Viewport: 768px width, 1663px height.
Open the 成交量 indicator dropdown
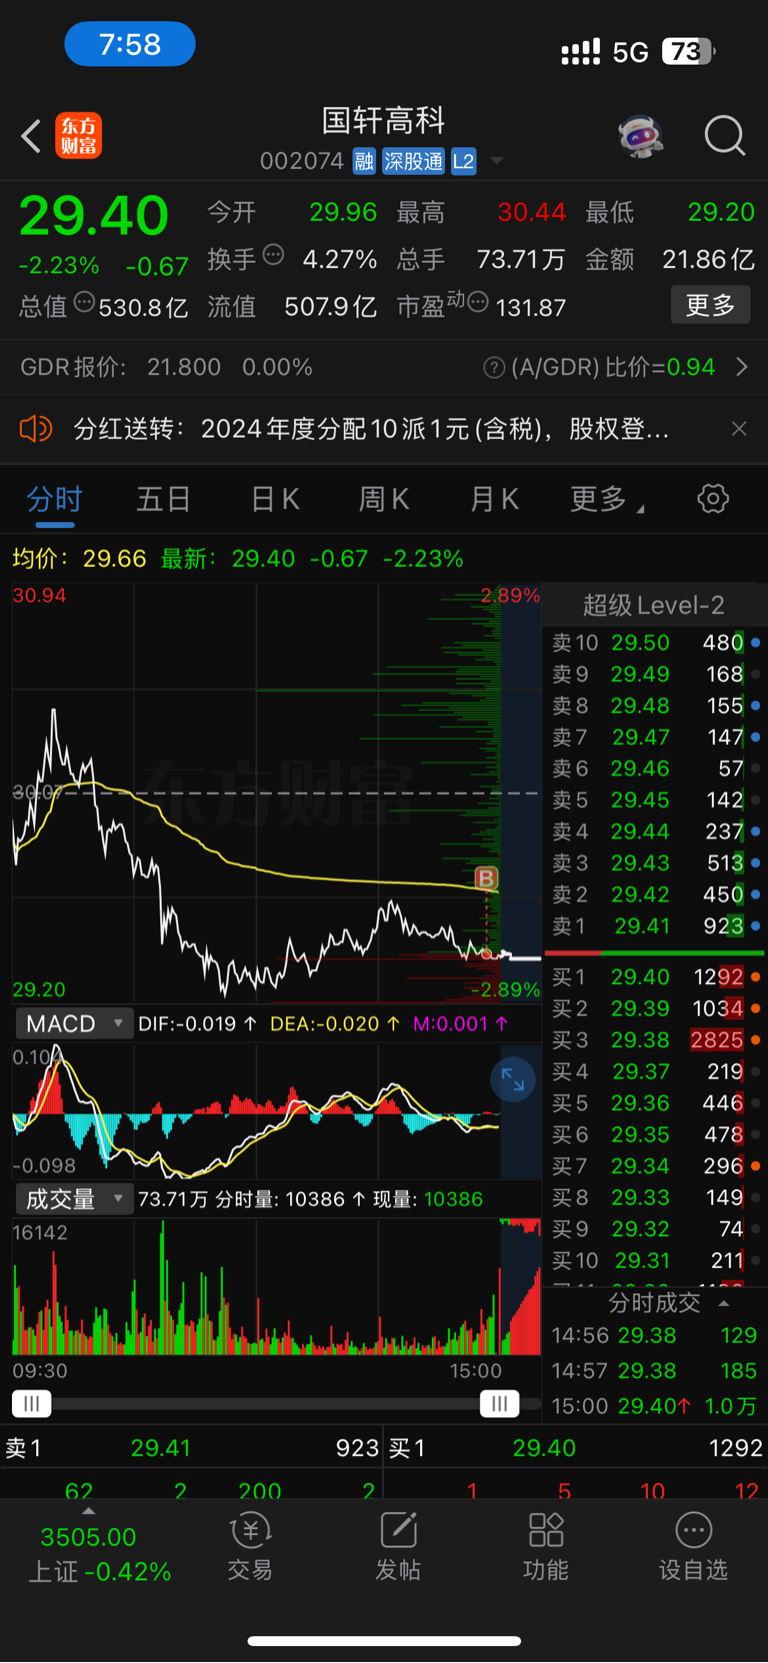tap(74, 1199)
